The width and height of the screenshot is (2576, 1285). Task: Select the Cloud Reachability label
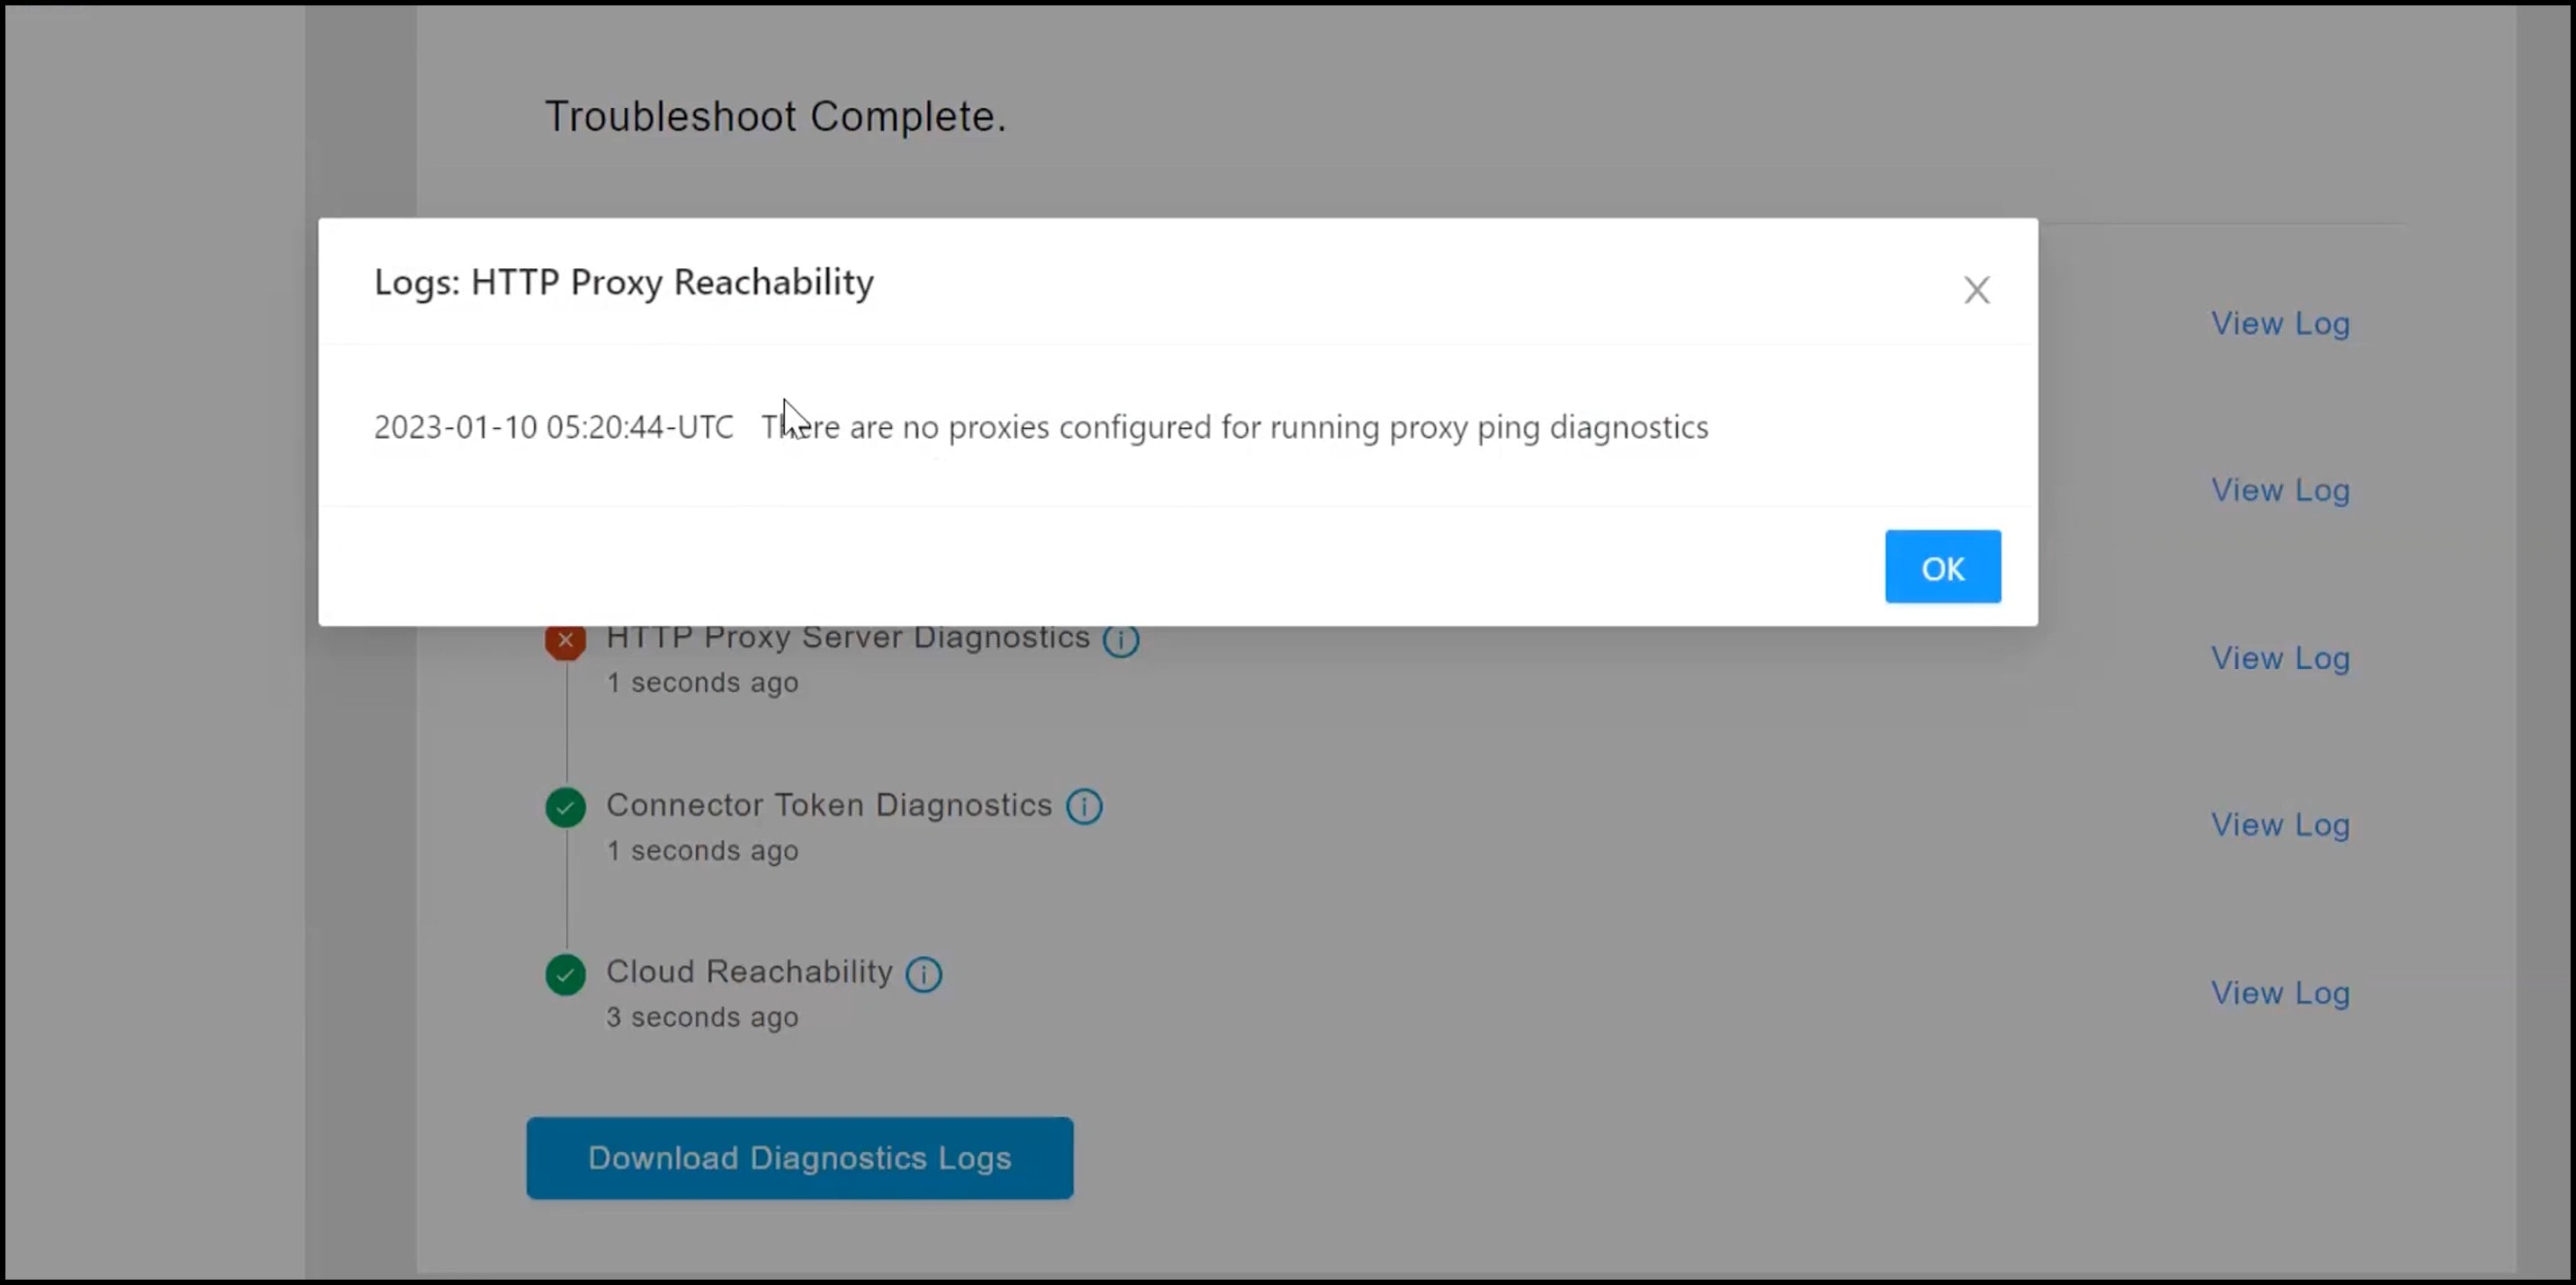[749, 972]
